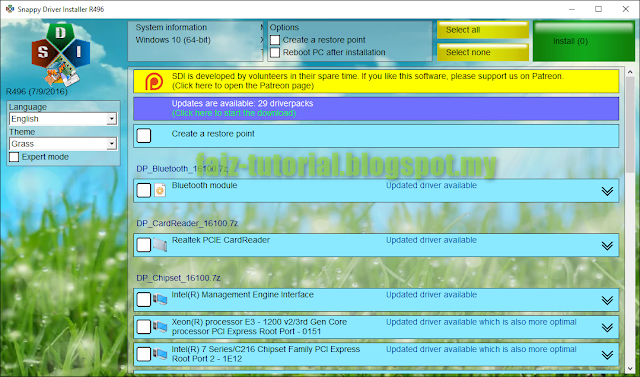
Task: Click the Install (0) button
Action: point(584,41)
